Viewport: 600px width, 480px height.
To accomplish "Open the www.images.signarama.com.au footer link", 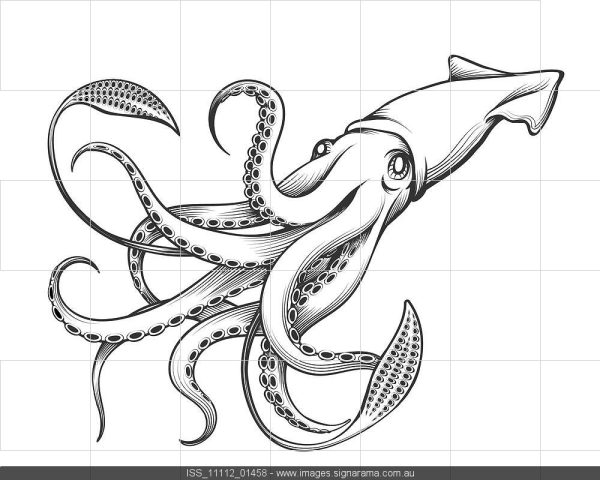I will [344, 473].
